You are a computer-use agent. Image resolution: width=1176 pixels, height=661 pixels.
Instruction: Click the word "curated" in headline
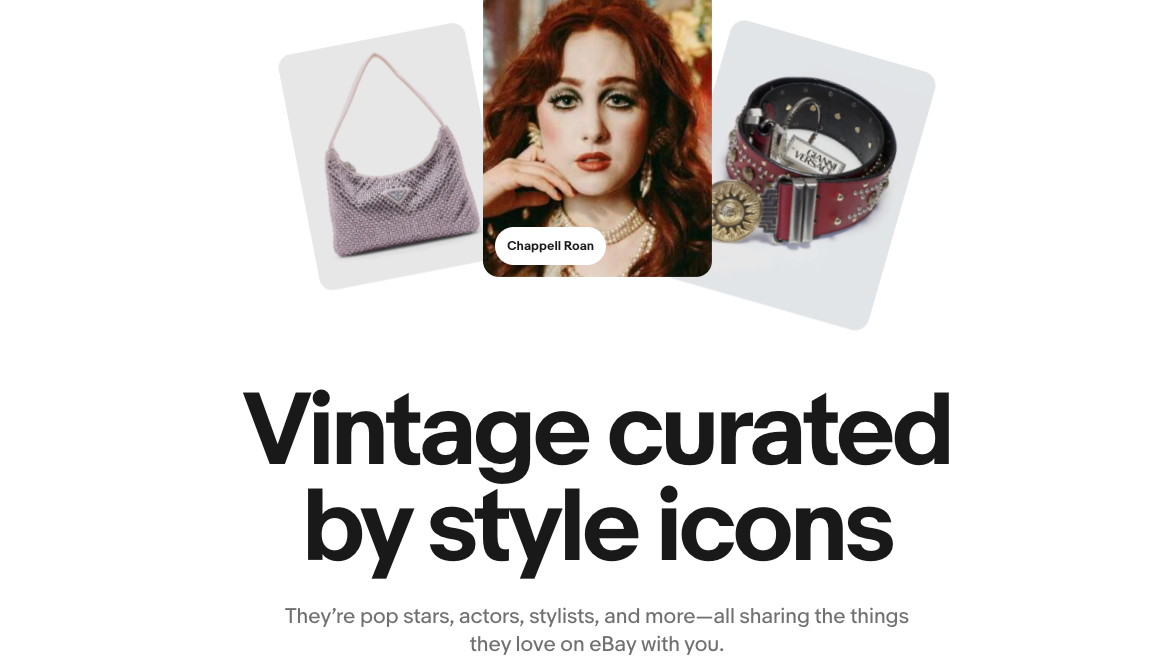click(x=780, y=429)
